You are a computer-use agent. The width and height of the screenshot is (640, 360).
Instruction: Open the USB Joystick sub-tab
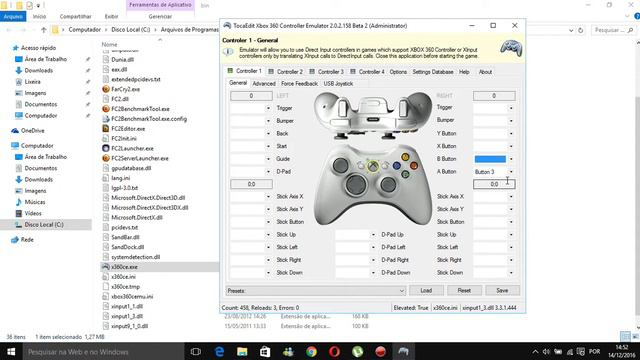(x=338, y=84)
